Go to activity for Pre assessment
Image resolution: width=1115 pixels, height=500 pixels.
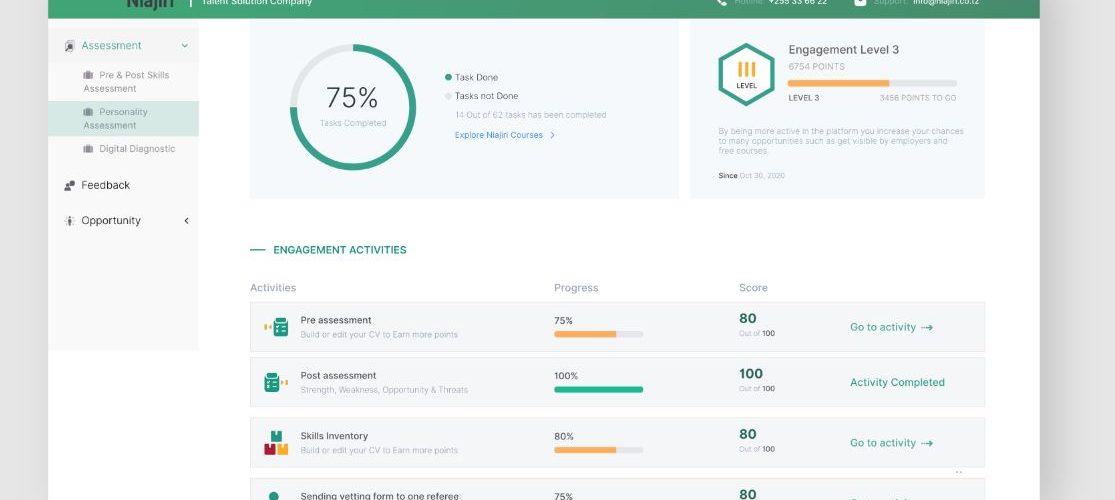pos(891,327)
